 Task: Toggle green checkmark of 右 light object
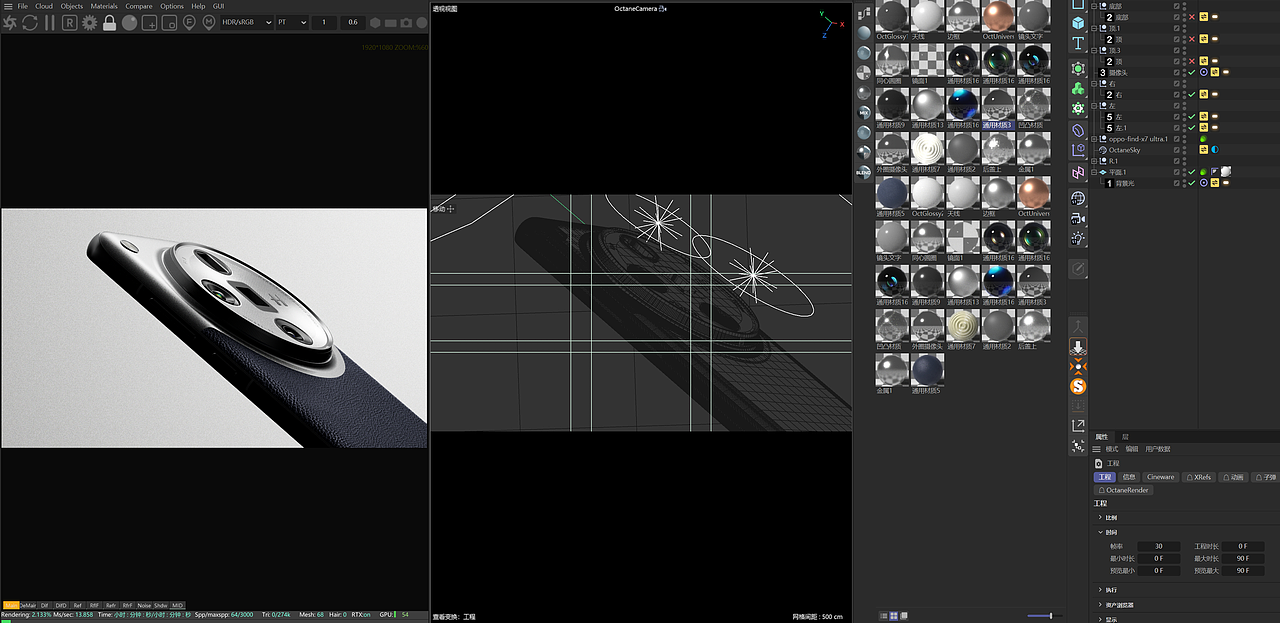point(1192,95)
